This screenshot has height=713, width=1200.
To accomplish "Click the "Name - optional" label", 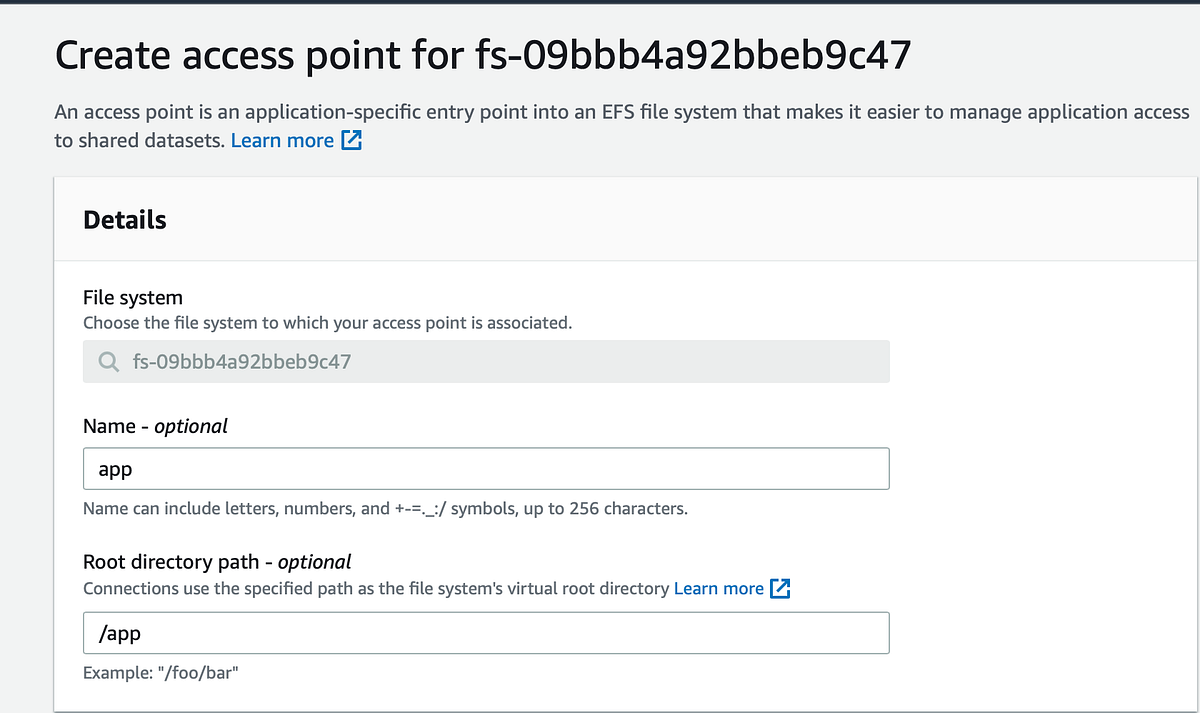I will pos(155,426).
